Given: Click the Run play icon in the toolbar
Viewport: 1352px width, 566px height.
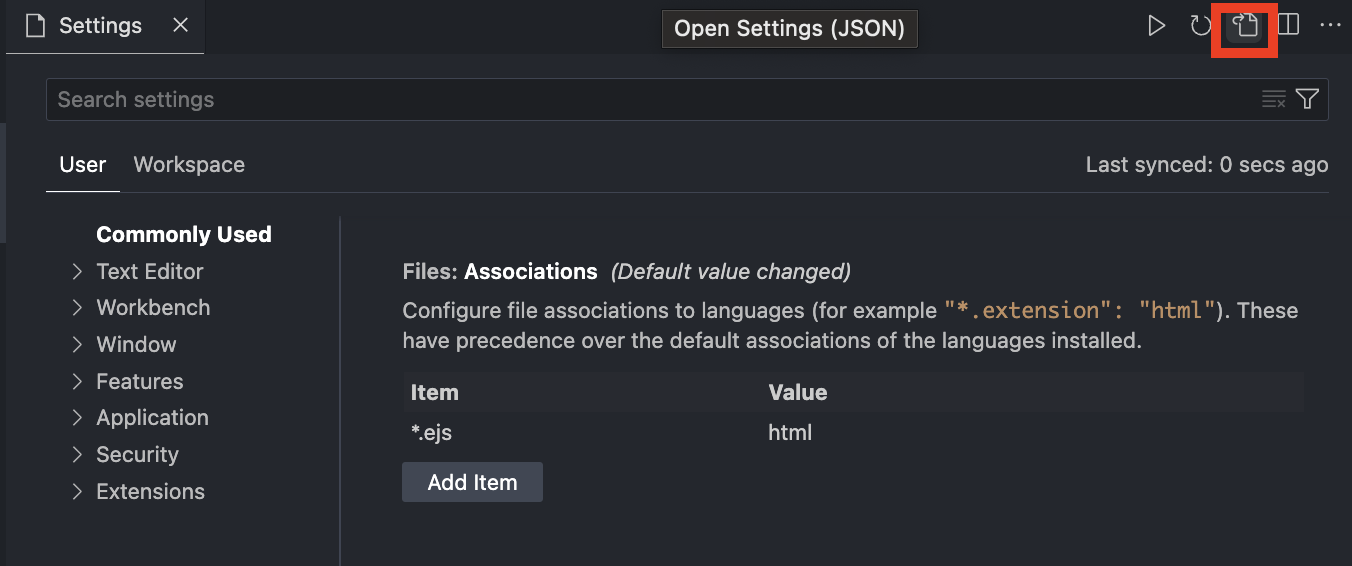Looking at the screenshot, I should click(x=1157, y=26).
